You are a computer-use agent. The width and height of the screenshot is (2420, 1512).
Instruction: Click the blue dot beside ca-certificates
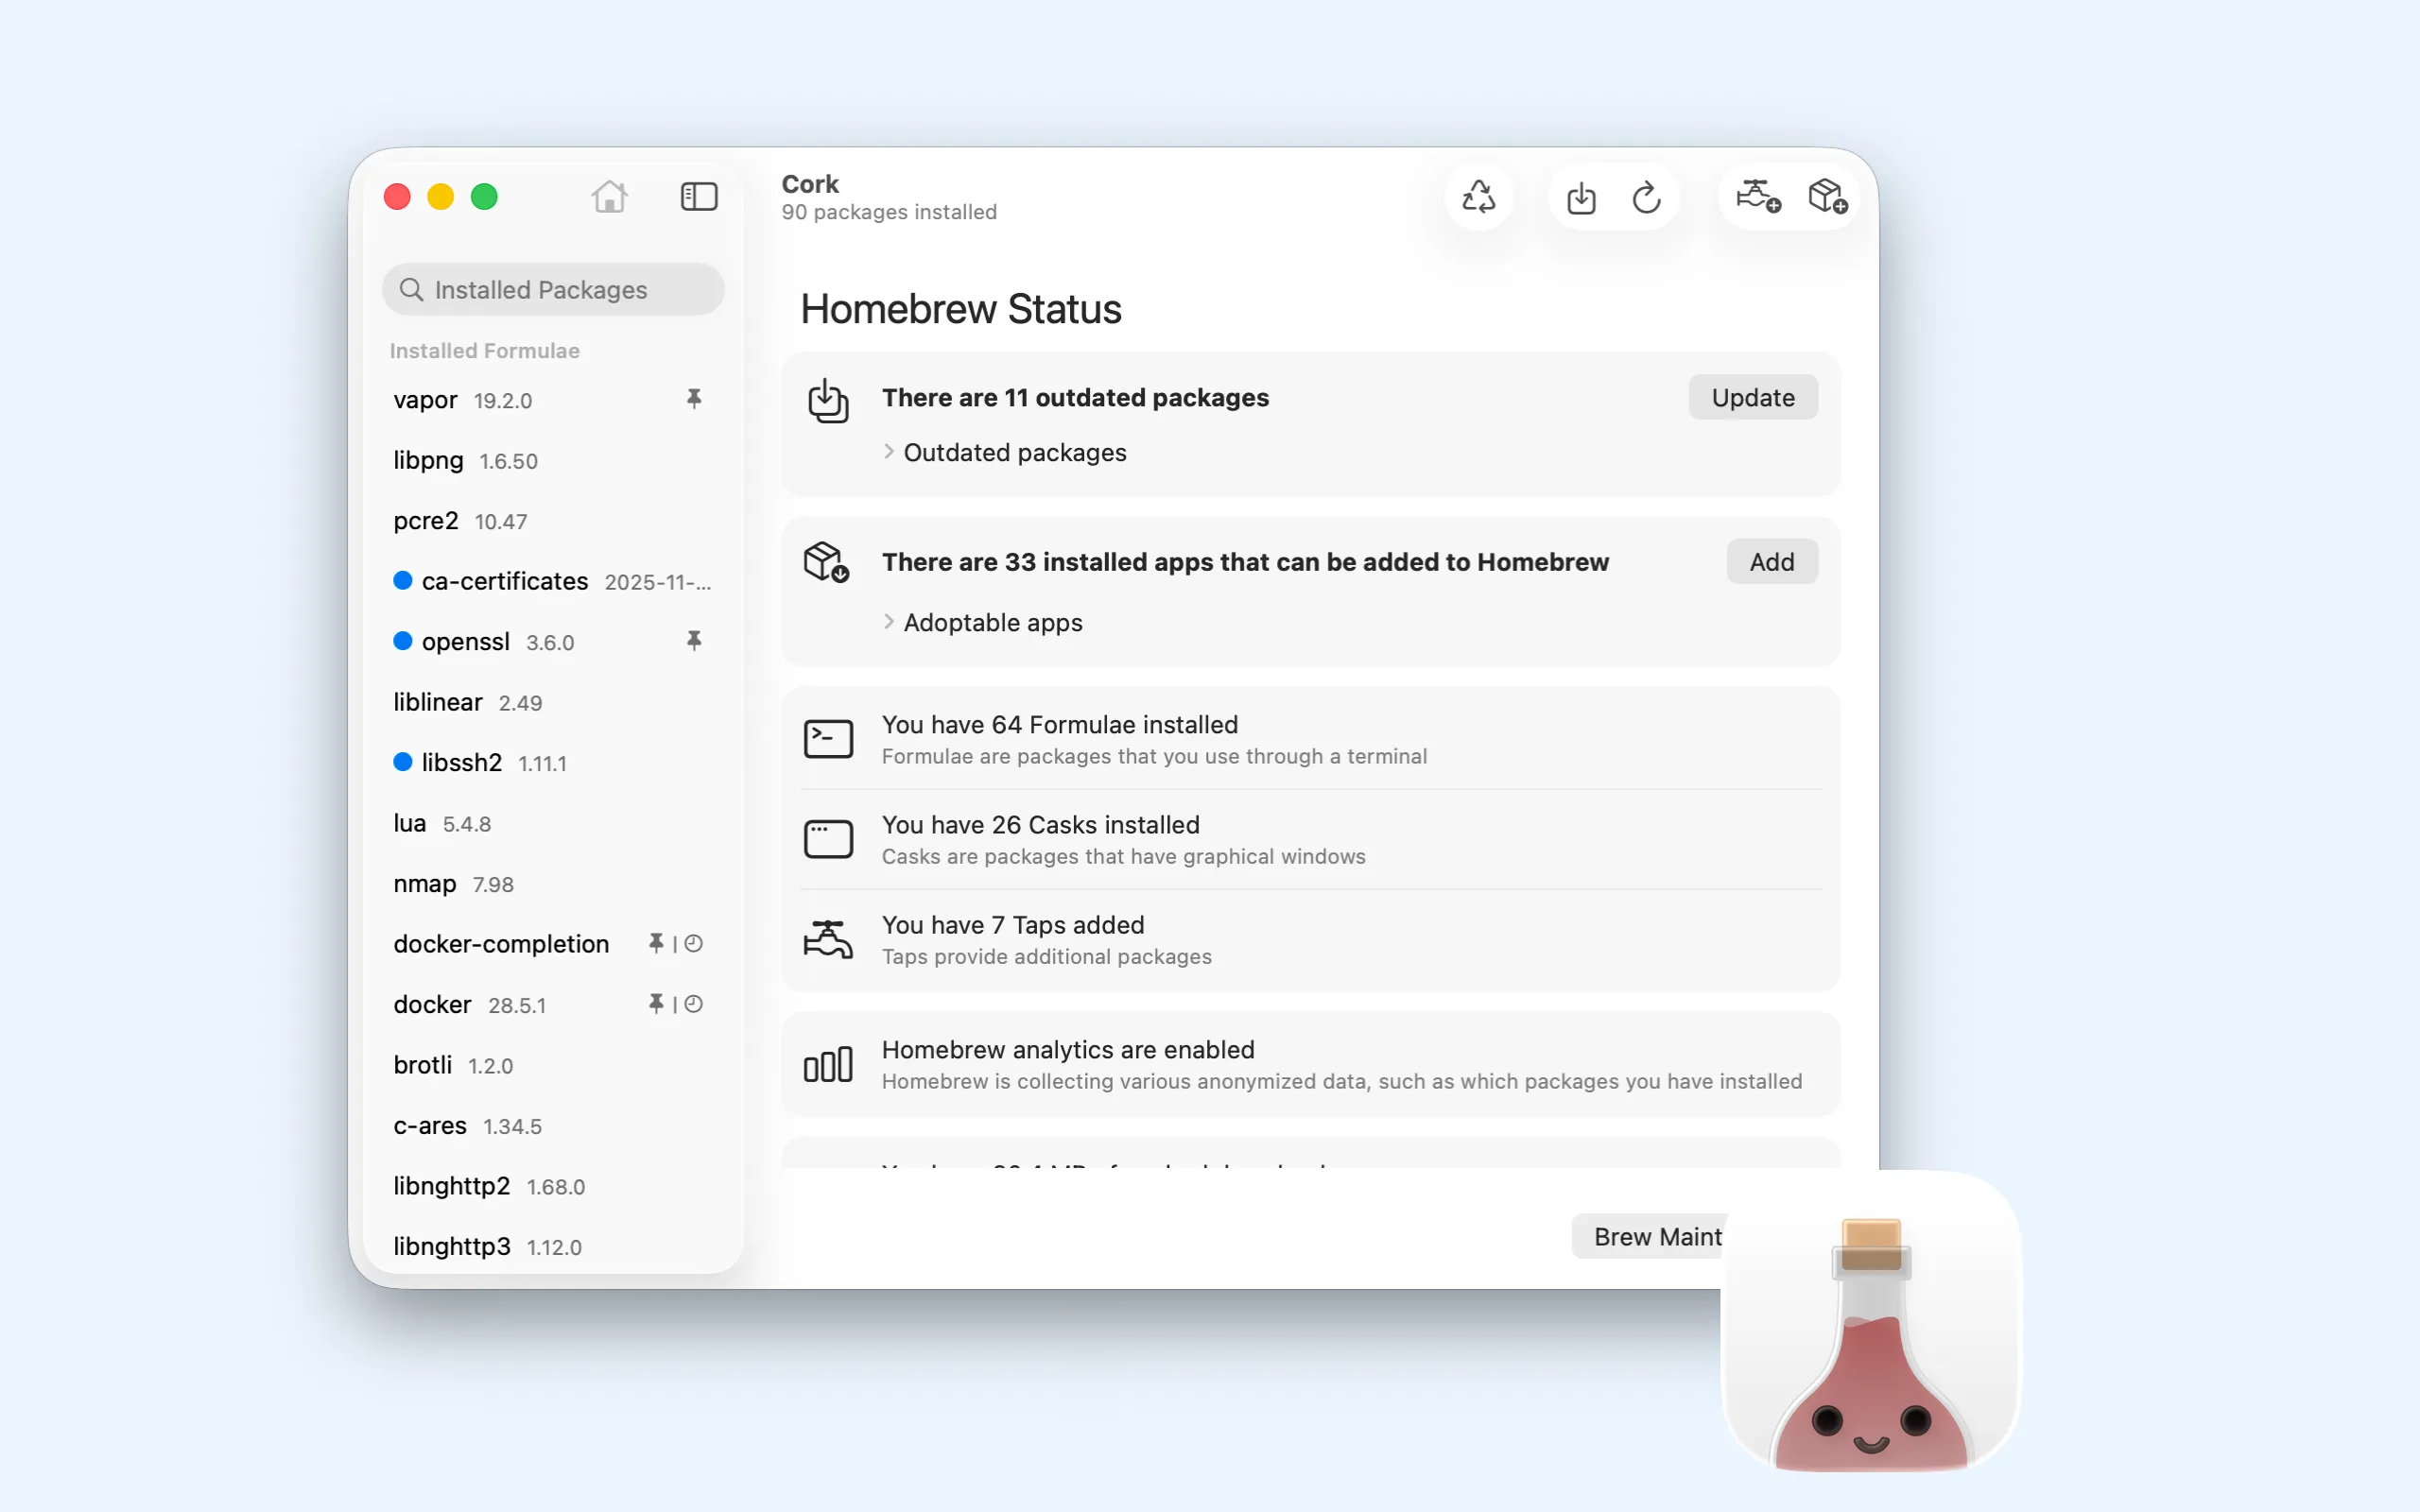pos(403,581)
